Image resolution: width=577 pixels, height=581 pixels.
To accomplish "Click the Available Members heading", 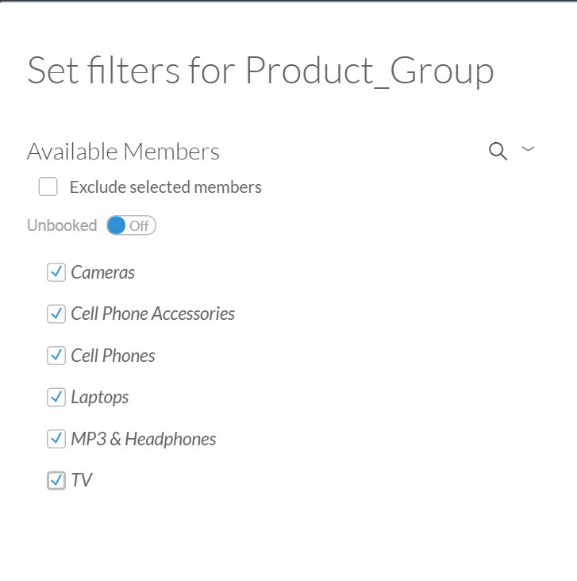I will coord(123,152).
